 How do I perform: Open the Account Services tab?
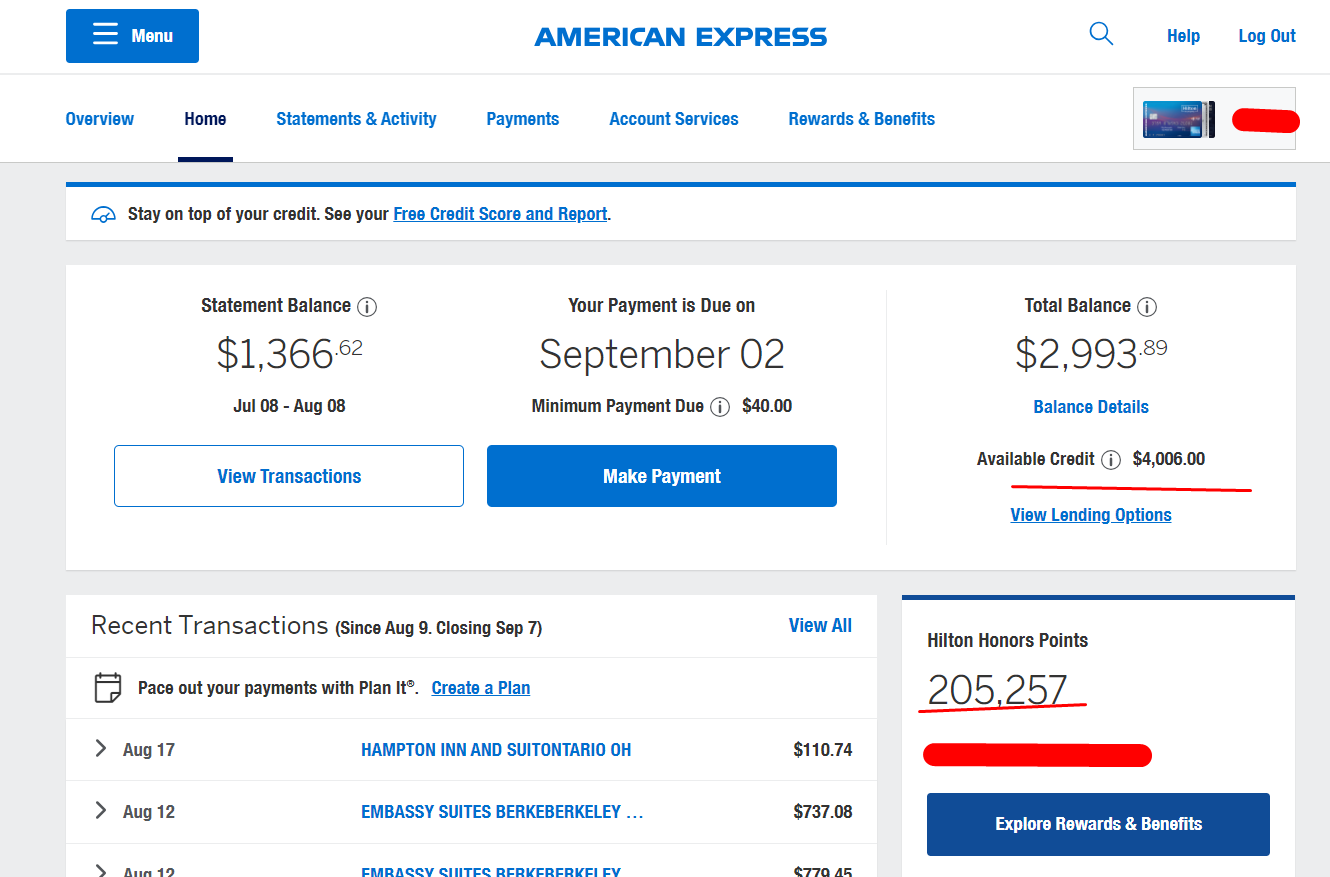(674, 119)
